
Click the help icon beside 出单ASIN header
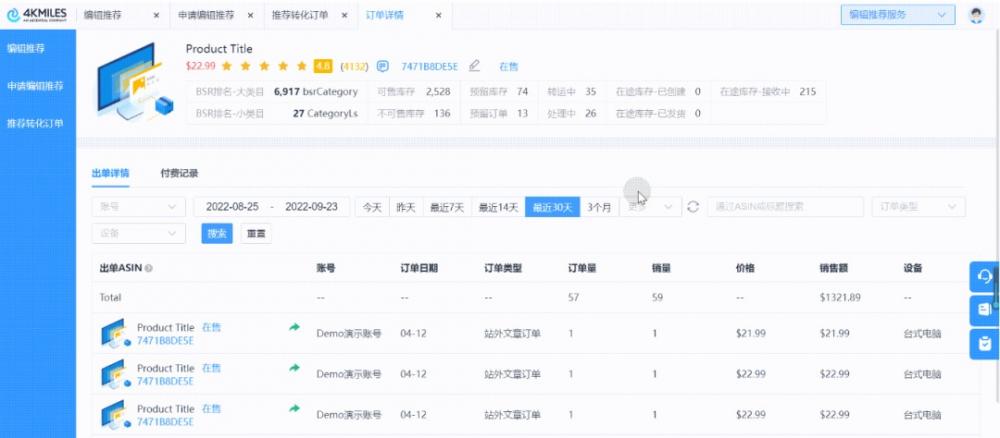click(x=149, y=269)
